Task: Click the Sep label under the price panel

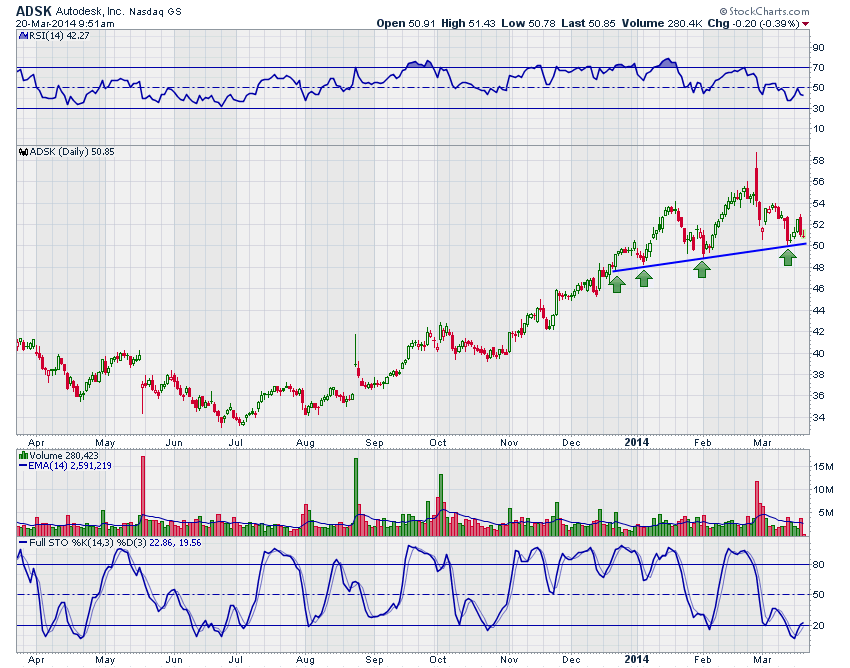Action: coord(374,443)
